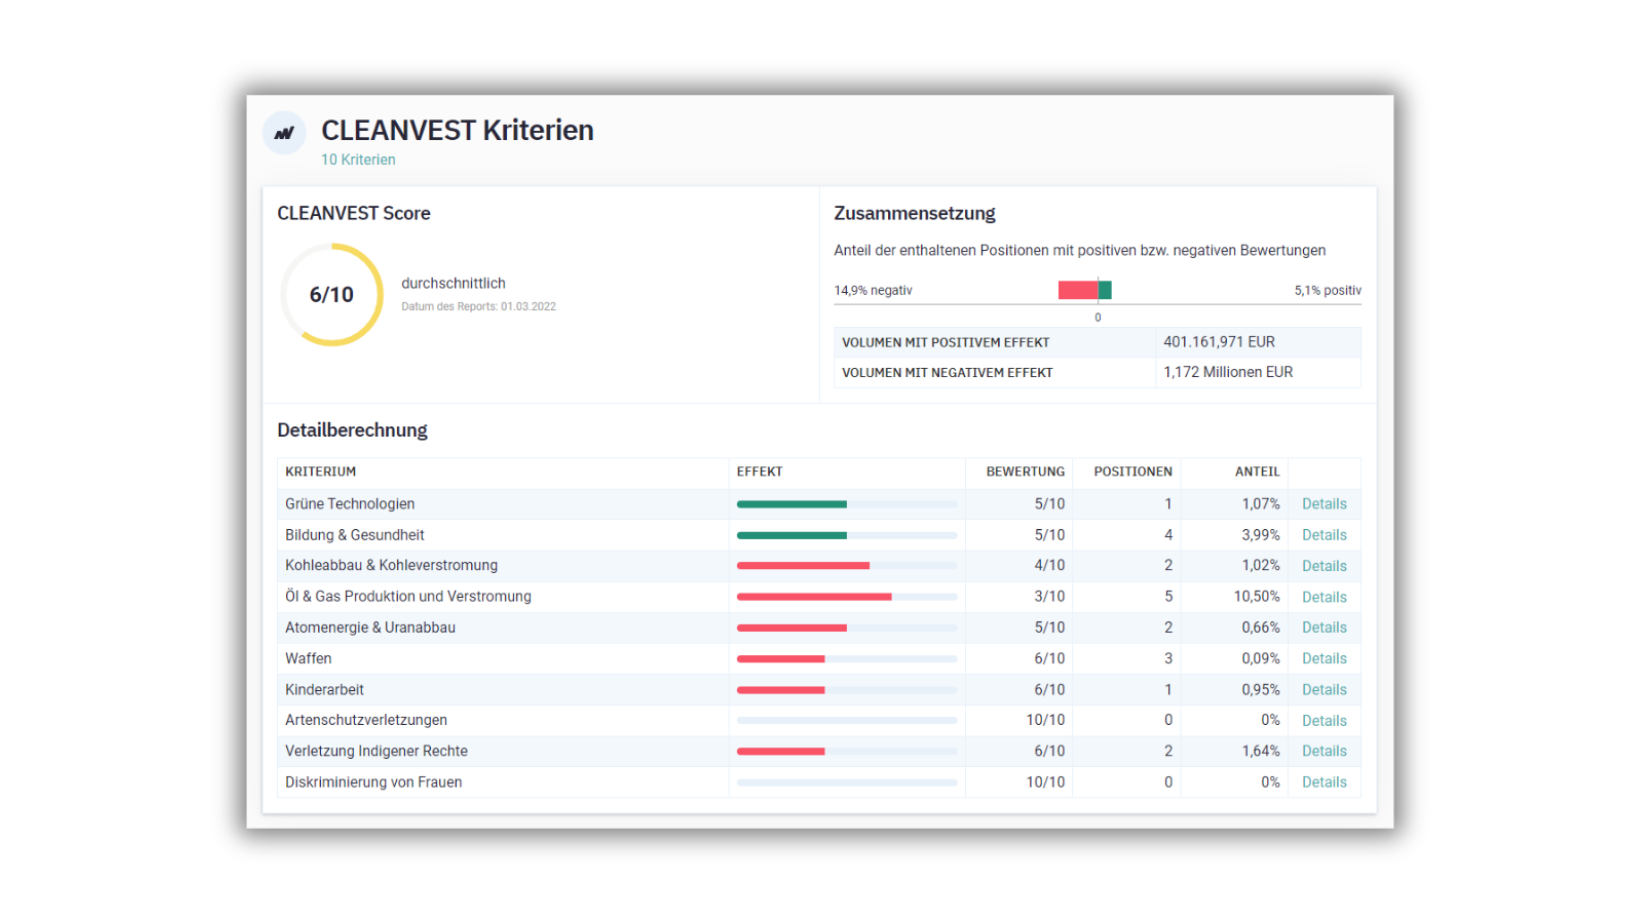The width and height of the screenshot is (1640, 924).
Task: Click the VOLUMEN MIT POSITIVEM EFFEKT label
Action: 946,343
